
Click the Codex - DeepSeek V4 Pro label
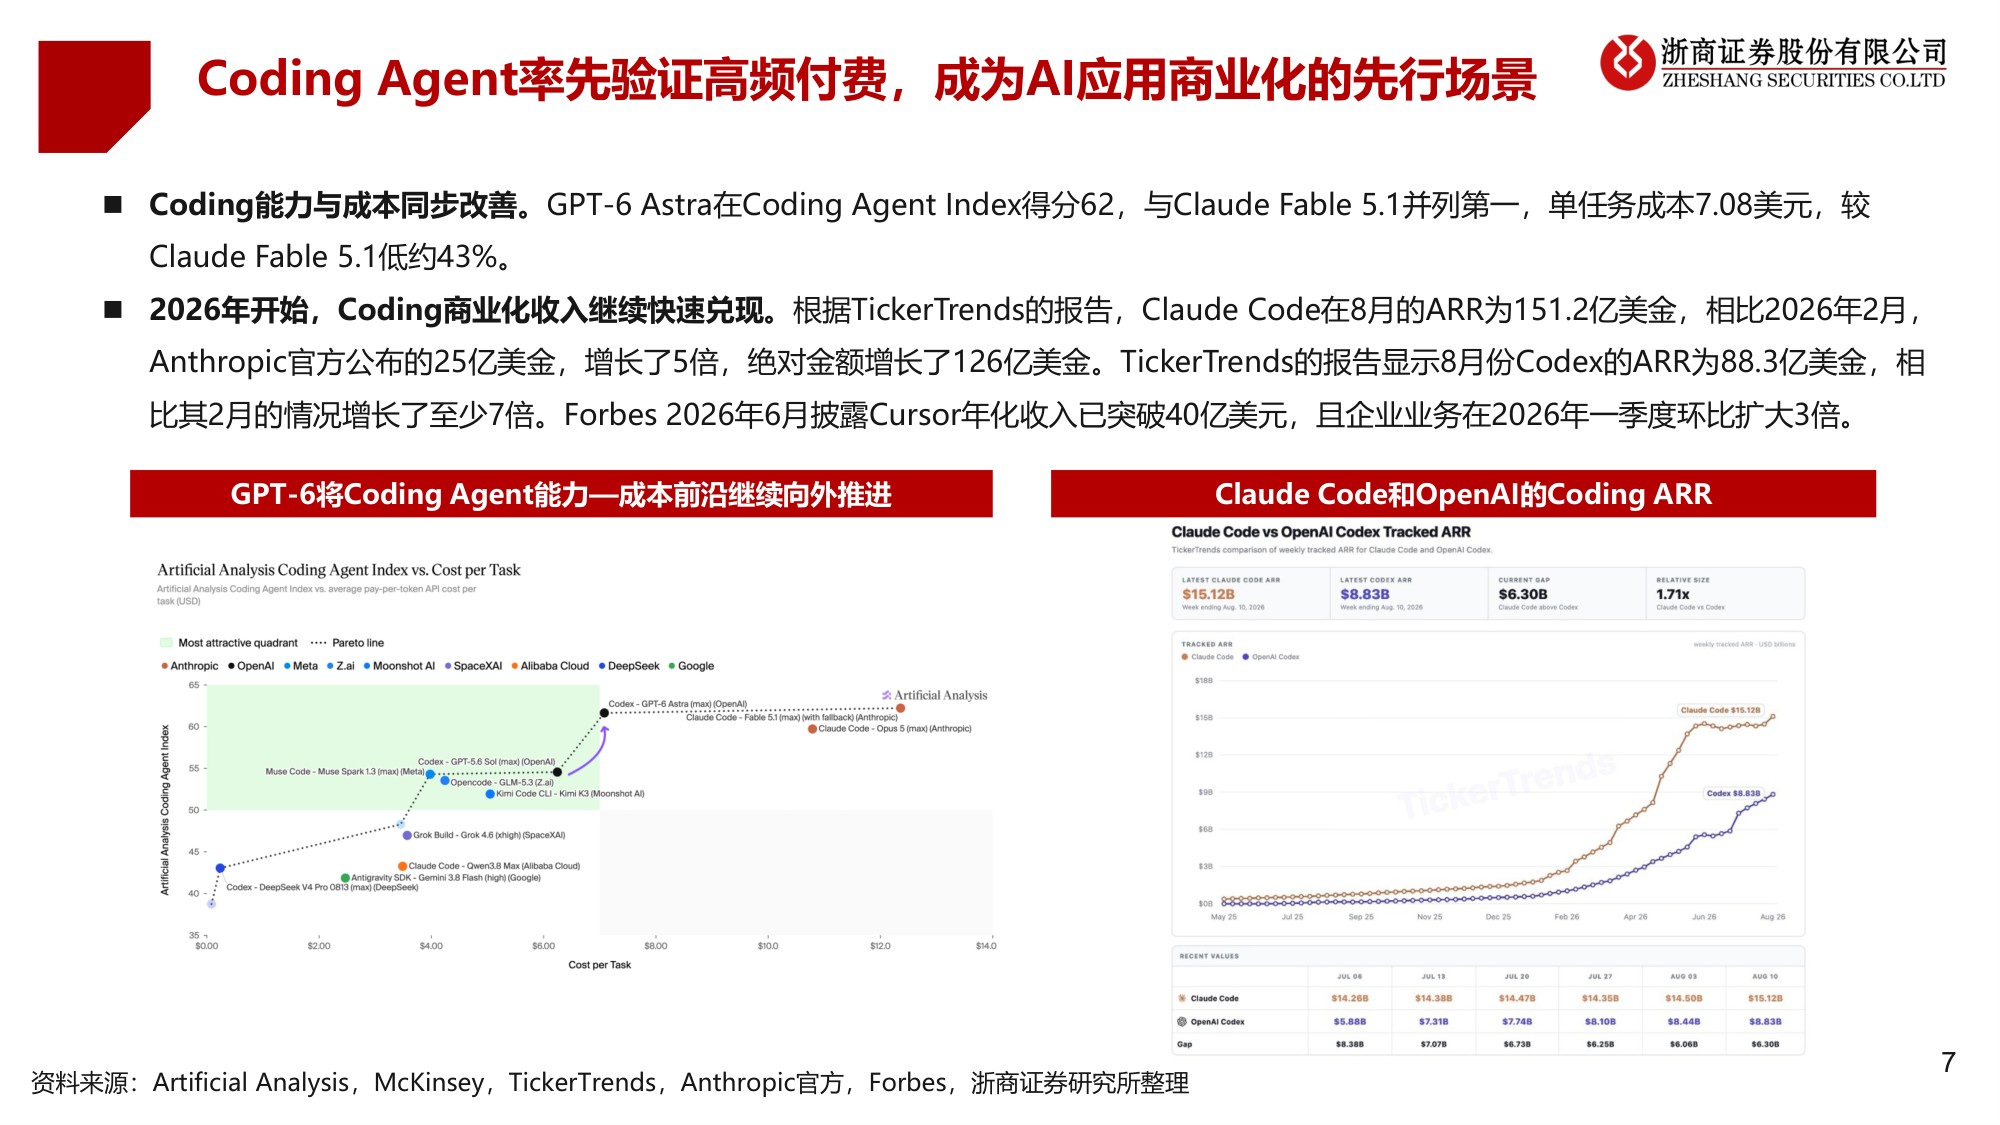[322, 887]
